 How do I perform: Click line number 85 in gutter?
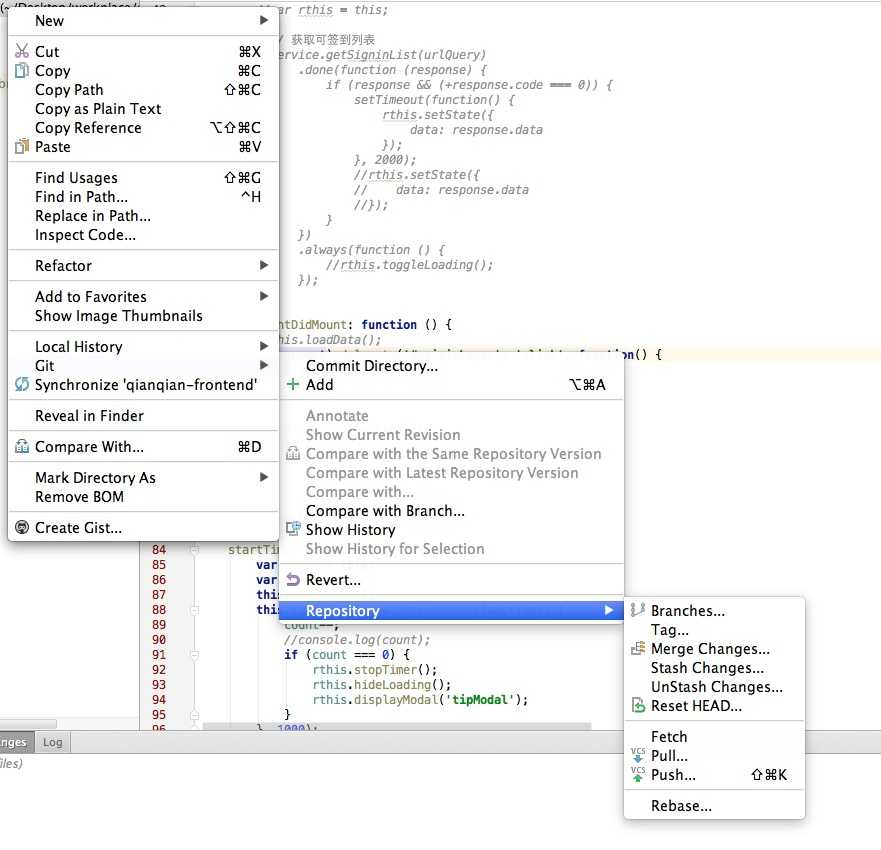tap(159, 565)
